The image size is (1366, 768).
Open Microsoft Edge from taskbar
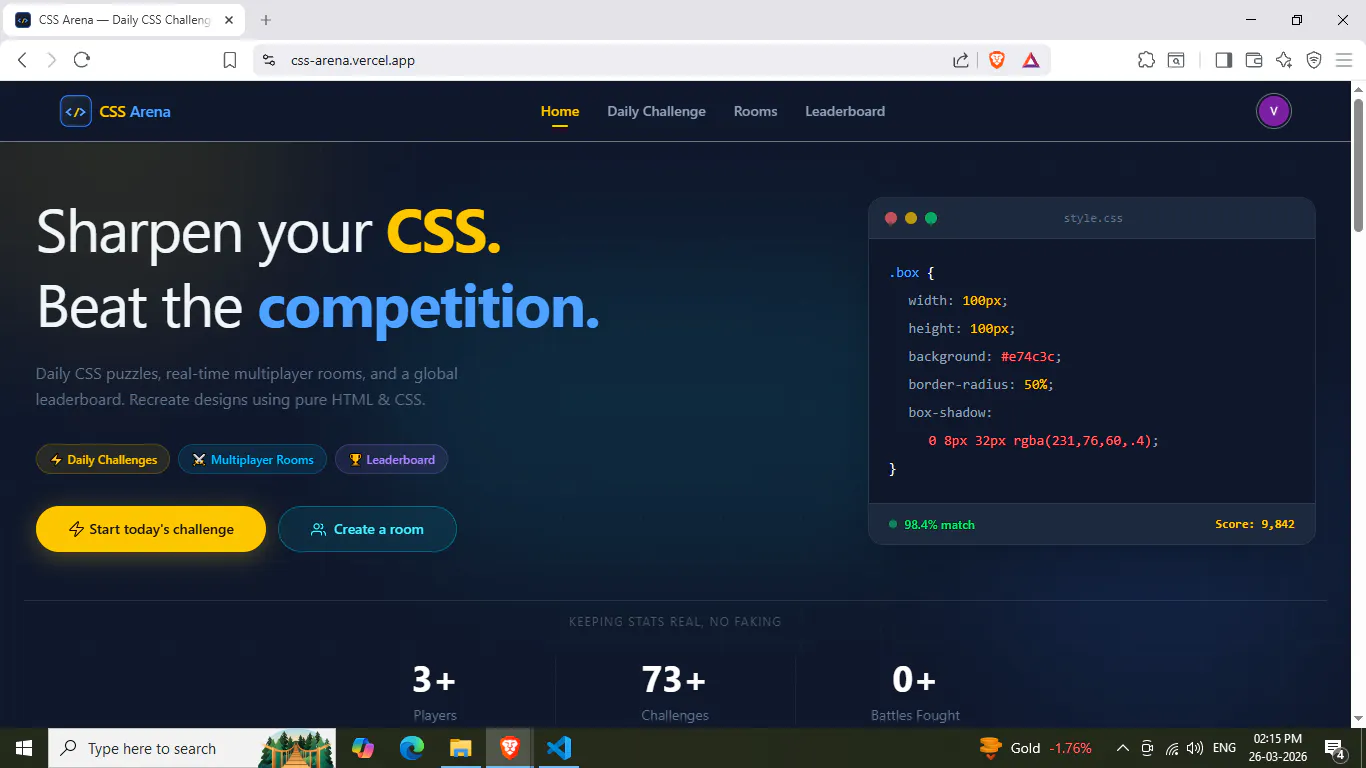click(412, 748)
